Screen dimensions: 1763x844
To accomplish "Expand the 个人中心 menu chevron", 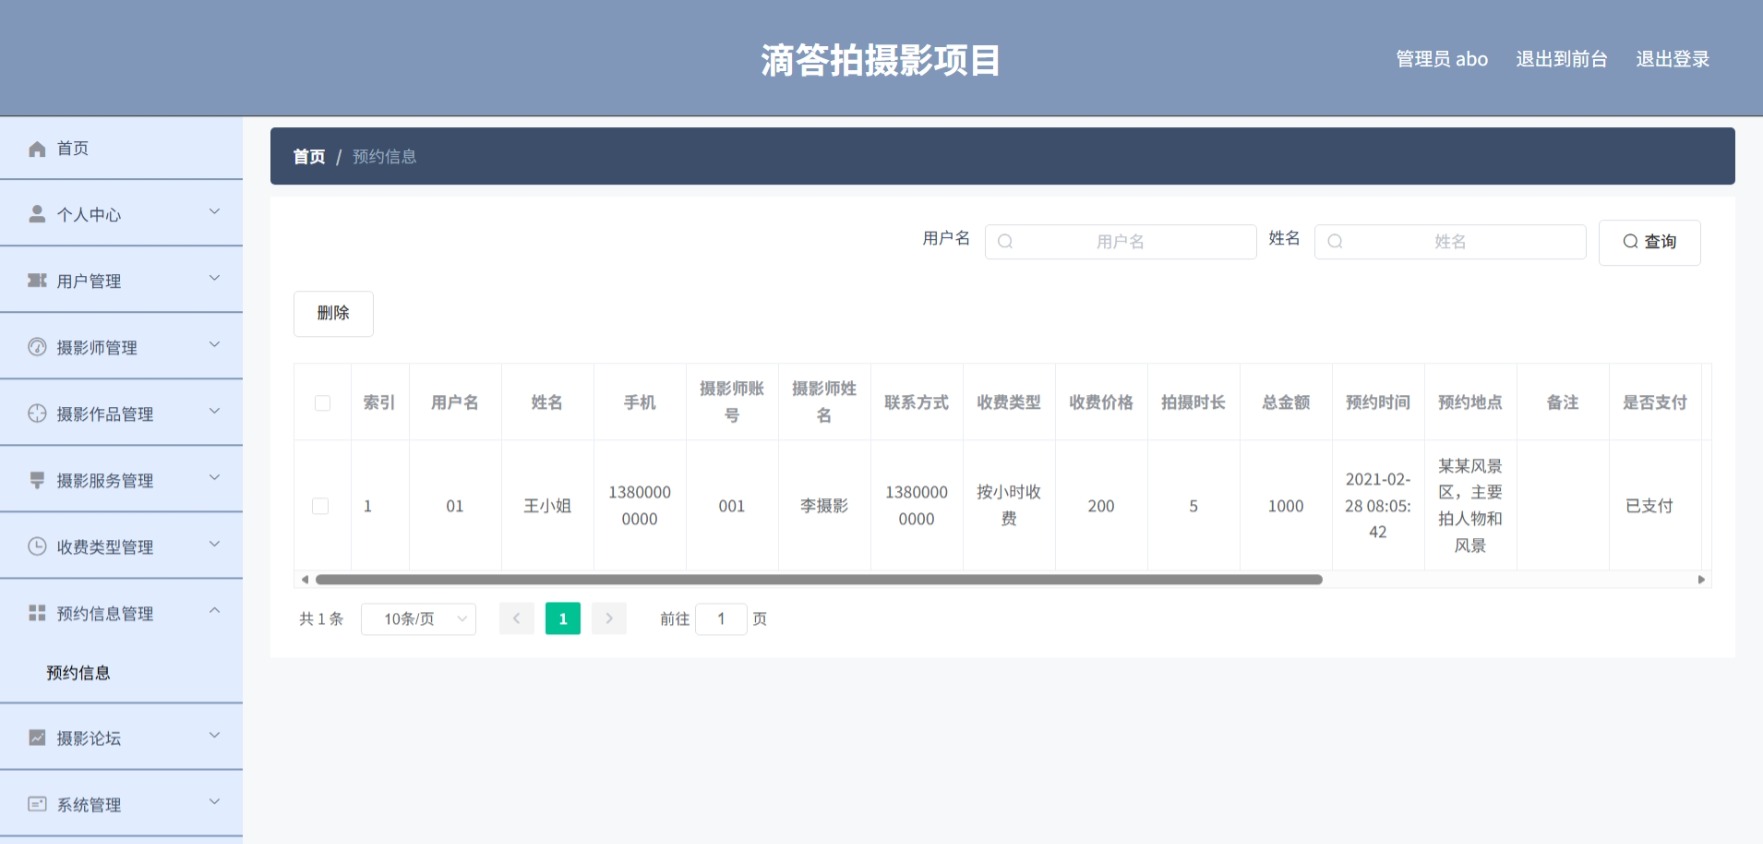I will (x=214, y=212).
